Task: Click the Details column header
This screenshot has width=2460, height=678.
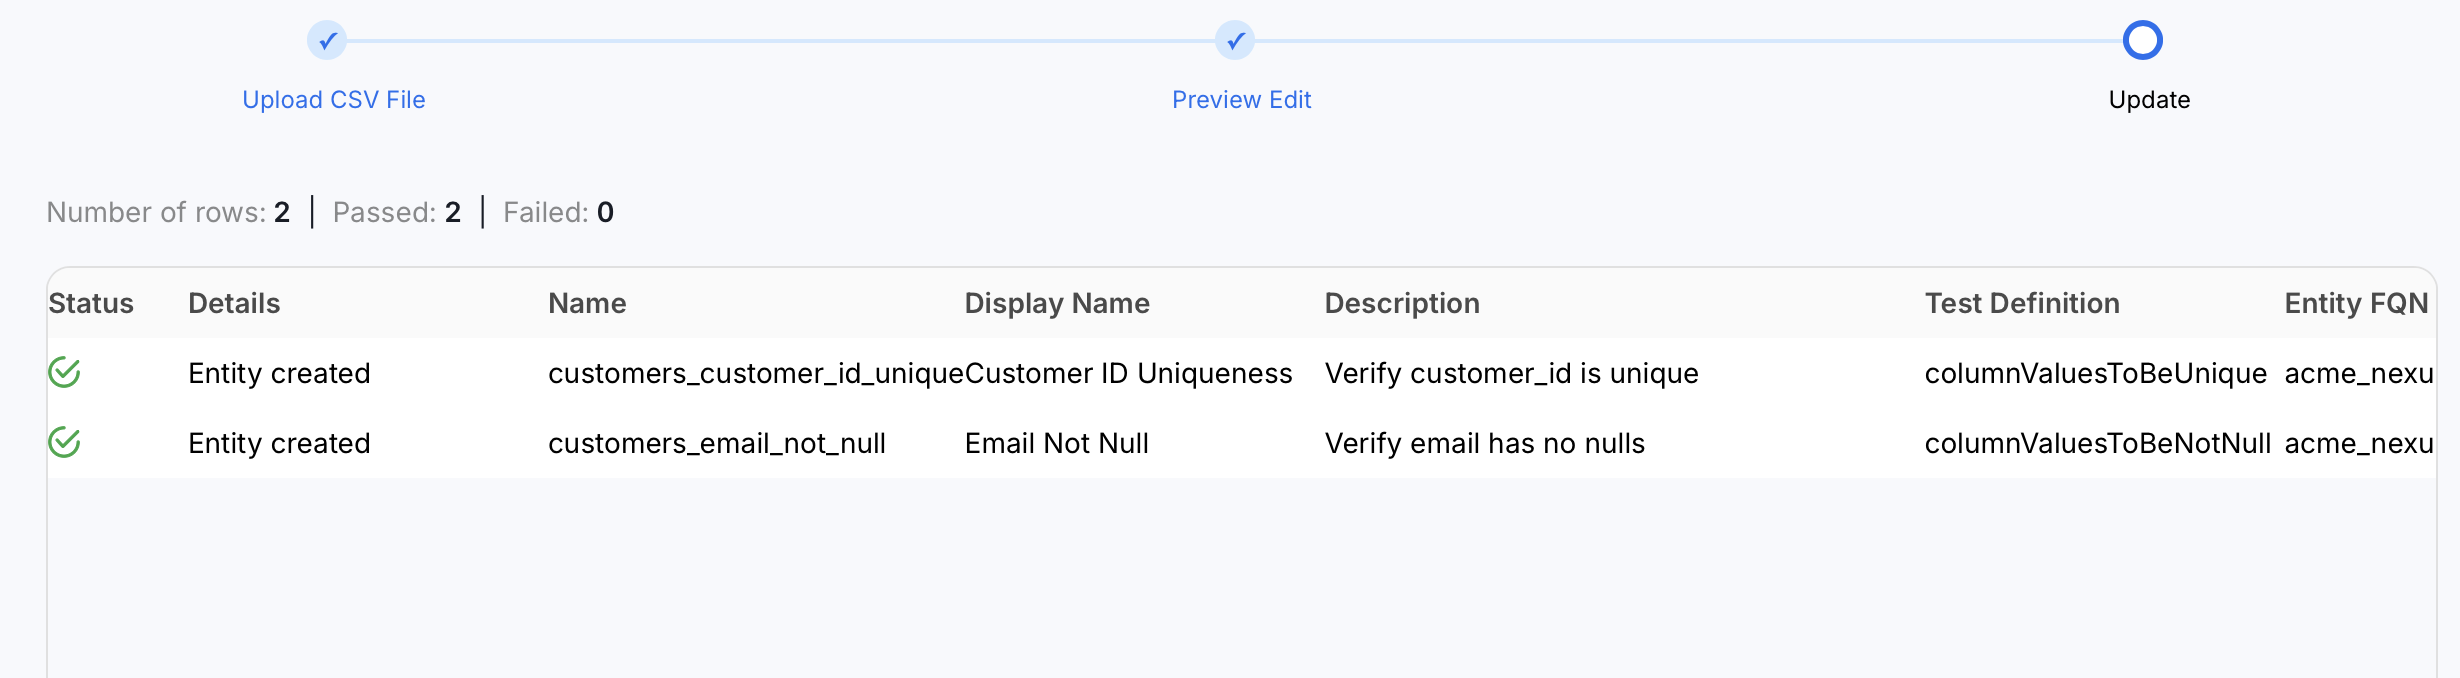Action: (234, 303)
